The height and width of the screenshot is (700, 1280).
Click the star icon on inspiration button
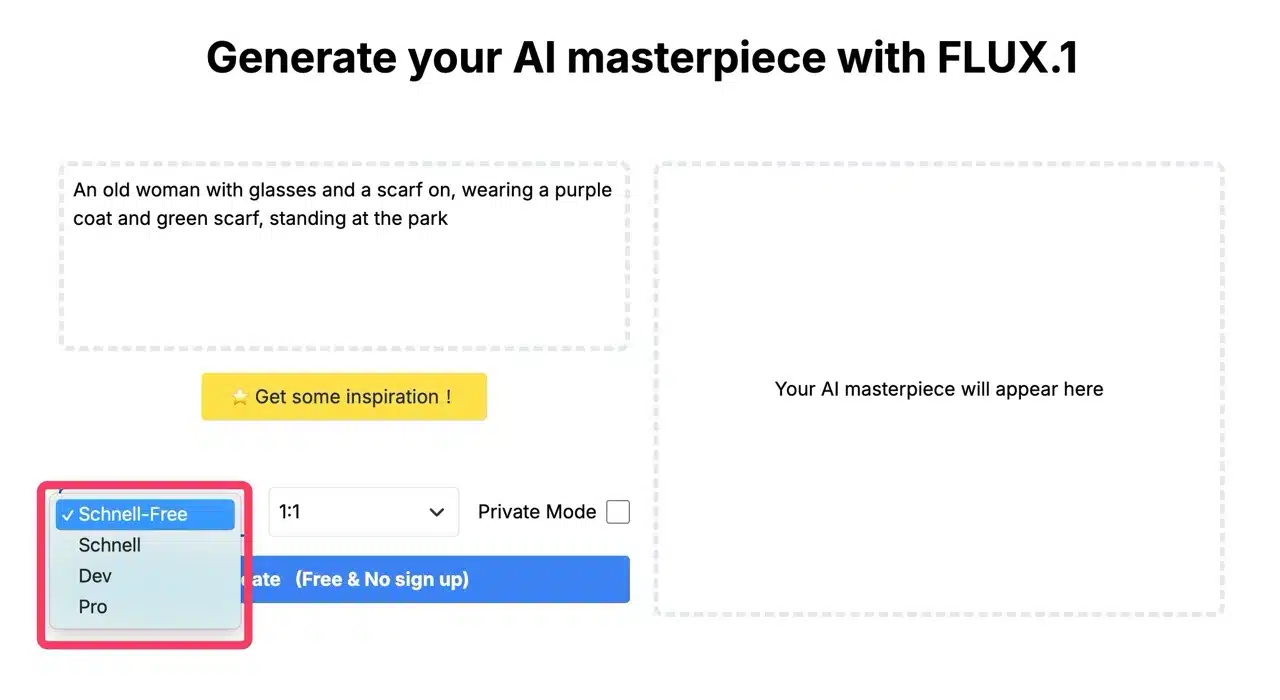click(240, 398)
